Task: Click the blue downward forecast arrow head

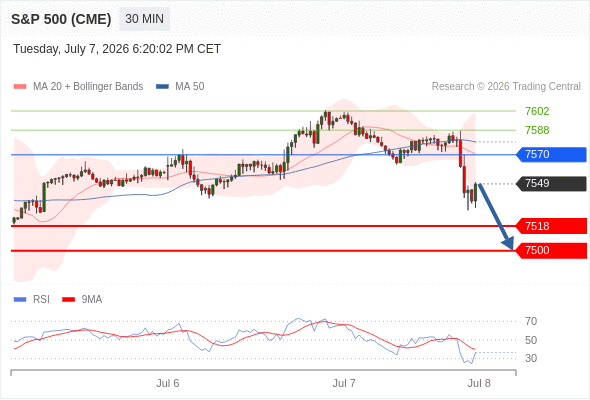Action: (x=508, y=243)
